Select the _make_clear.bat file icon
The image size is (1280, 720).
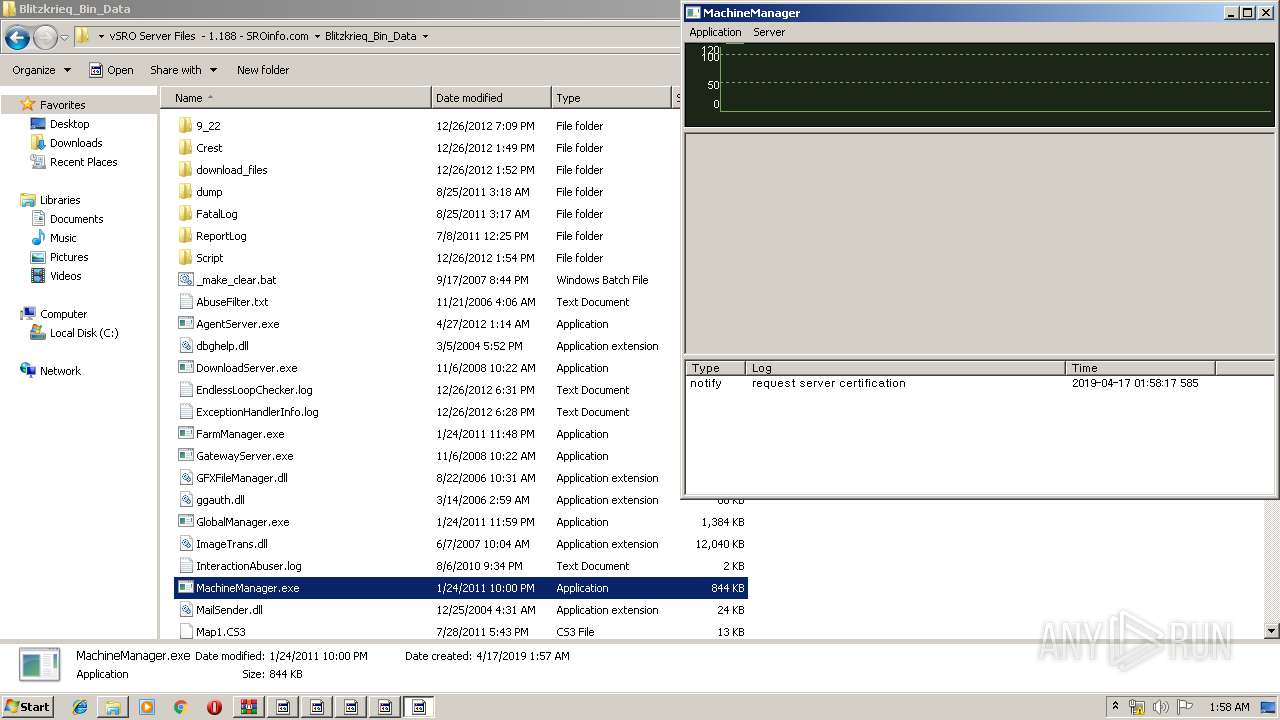185,280
